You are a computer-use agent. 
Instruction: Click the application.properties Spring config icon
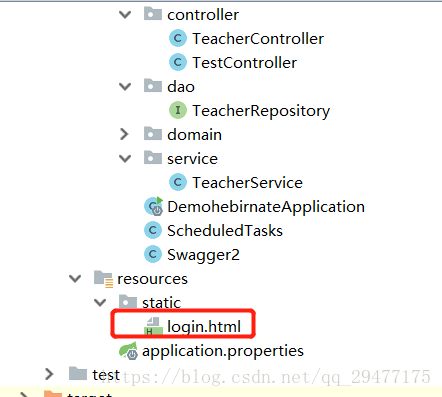[128, 351]
